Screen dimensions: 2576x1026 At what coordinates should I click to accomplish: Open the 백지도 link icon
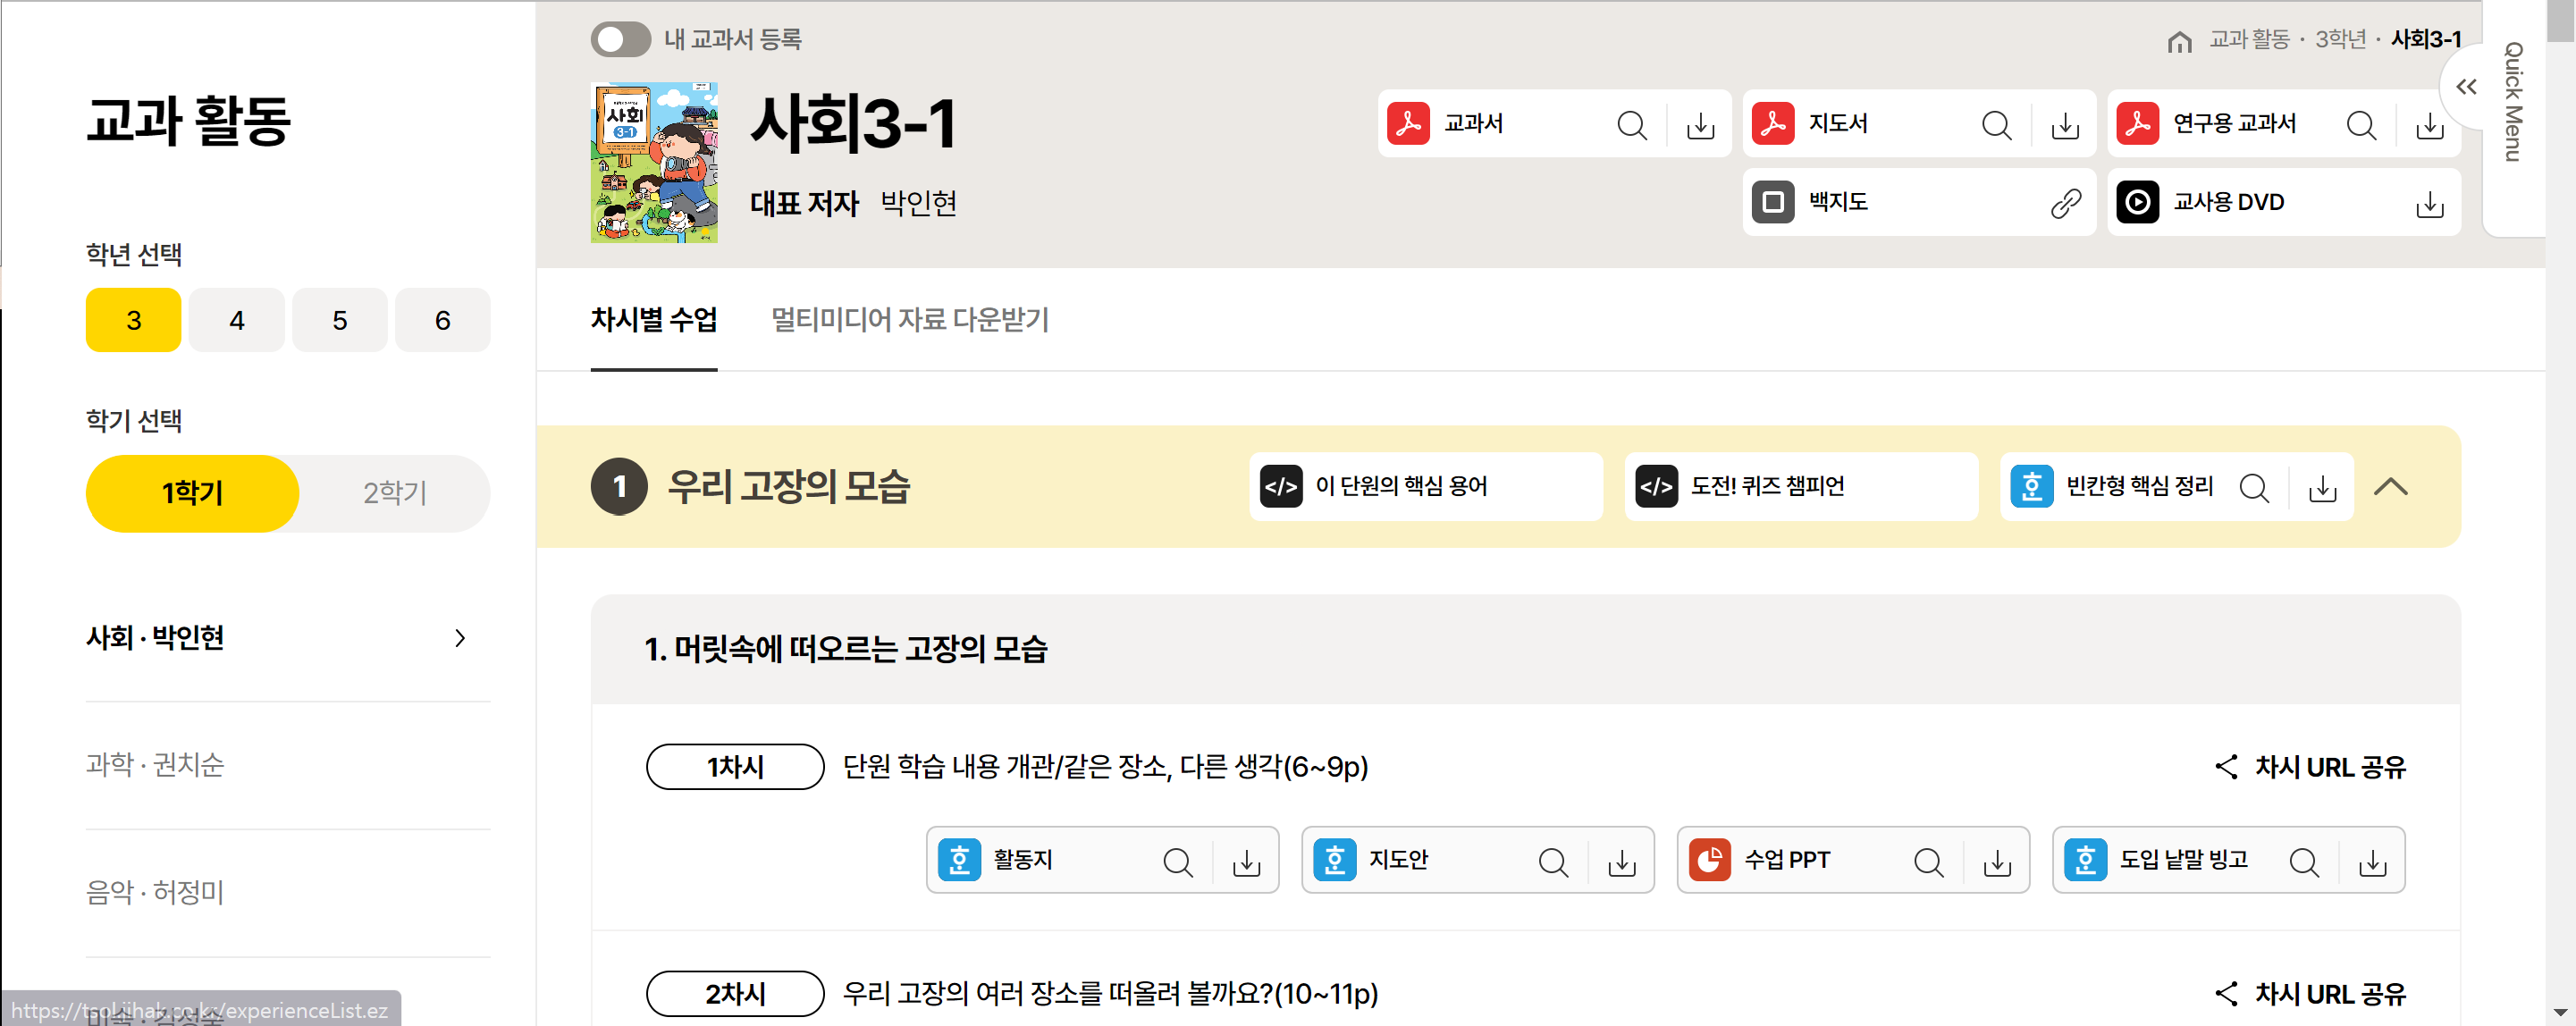pos(2066,203)
